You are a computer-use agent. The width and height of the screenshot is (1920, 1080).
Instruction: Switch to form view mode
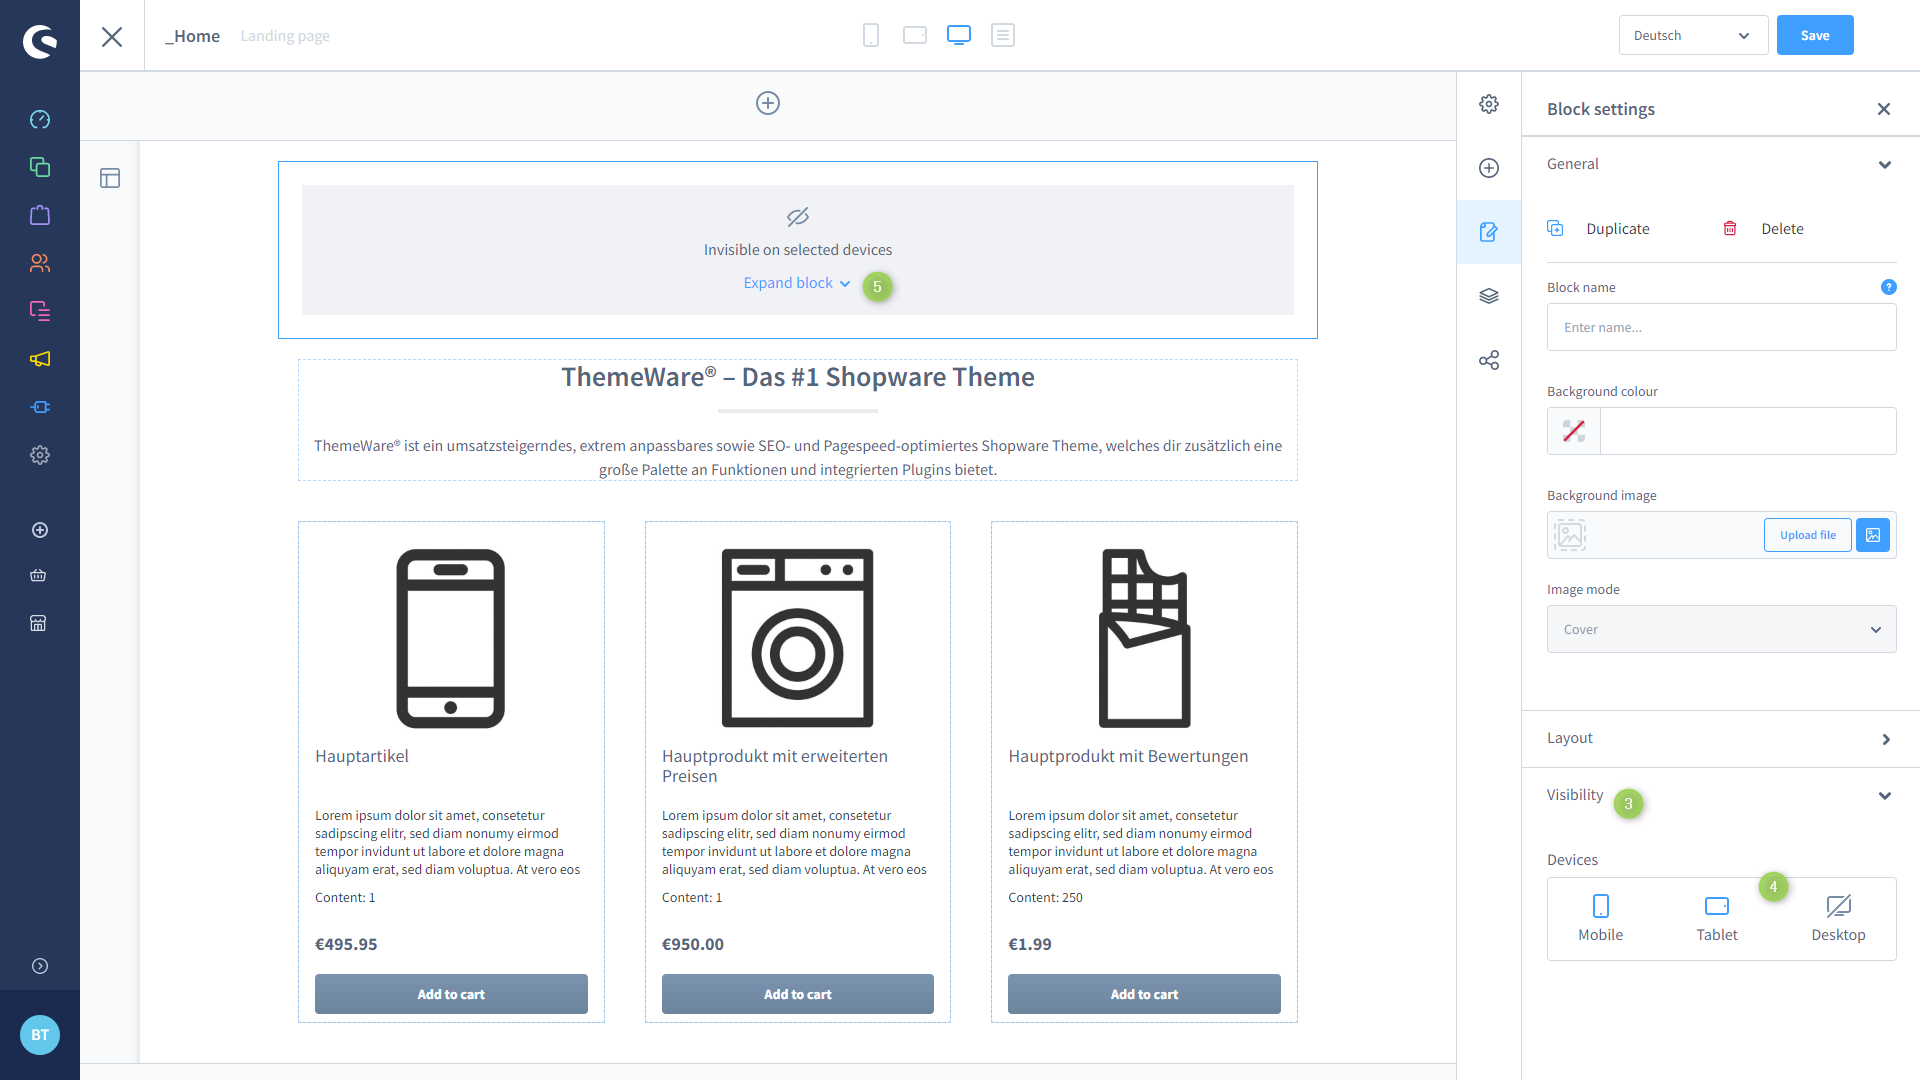coord(1003,35)
